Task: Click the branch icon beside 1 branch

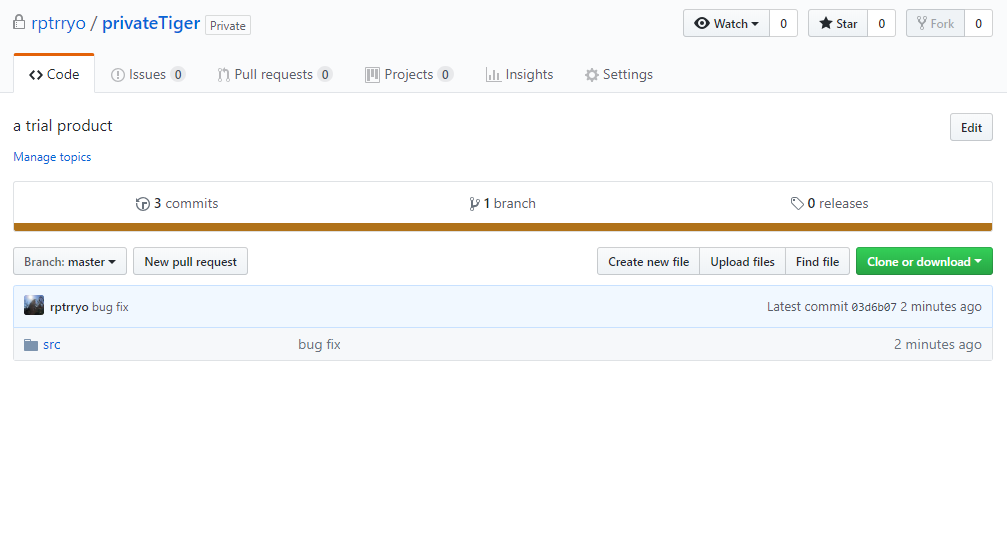Action: pos(474,204)
